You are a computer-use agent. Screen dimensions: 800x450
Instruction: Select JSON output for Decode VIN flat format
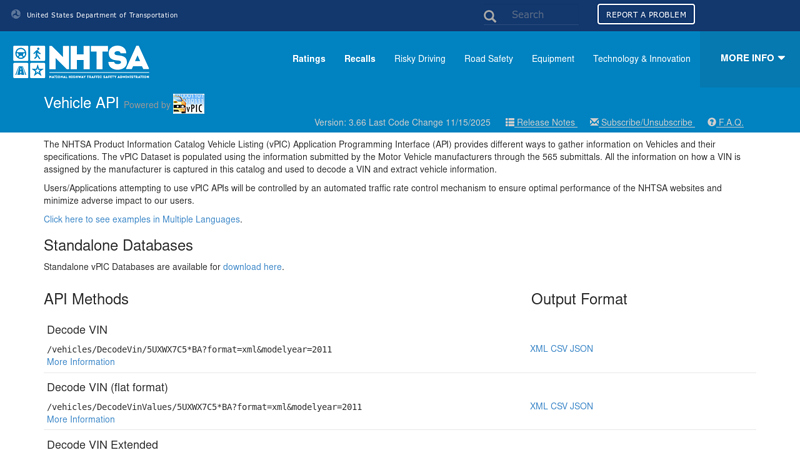(x=582, y=406)
